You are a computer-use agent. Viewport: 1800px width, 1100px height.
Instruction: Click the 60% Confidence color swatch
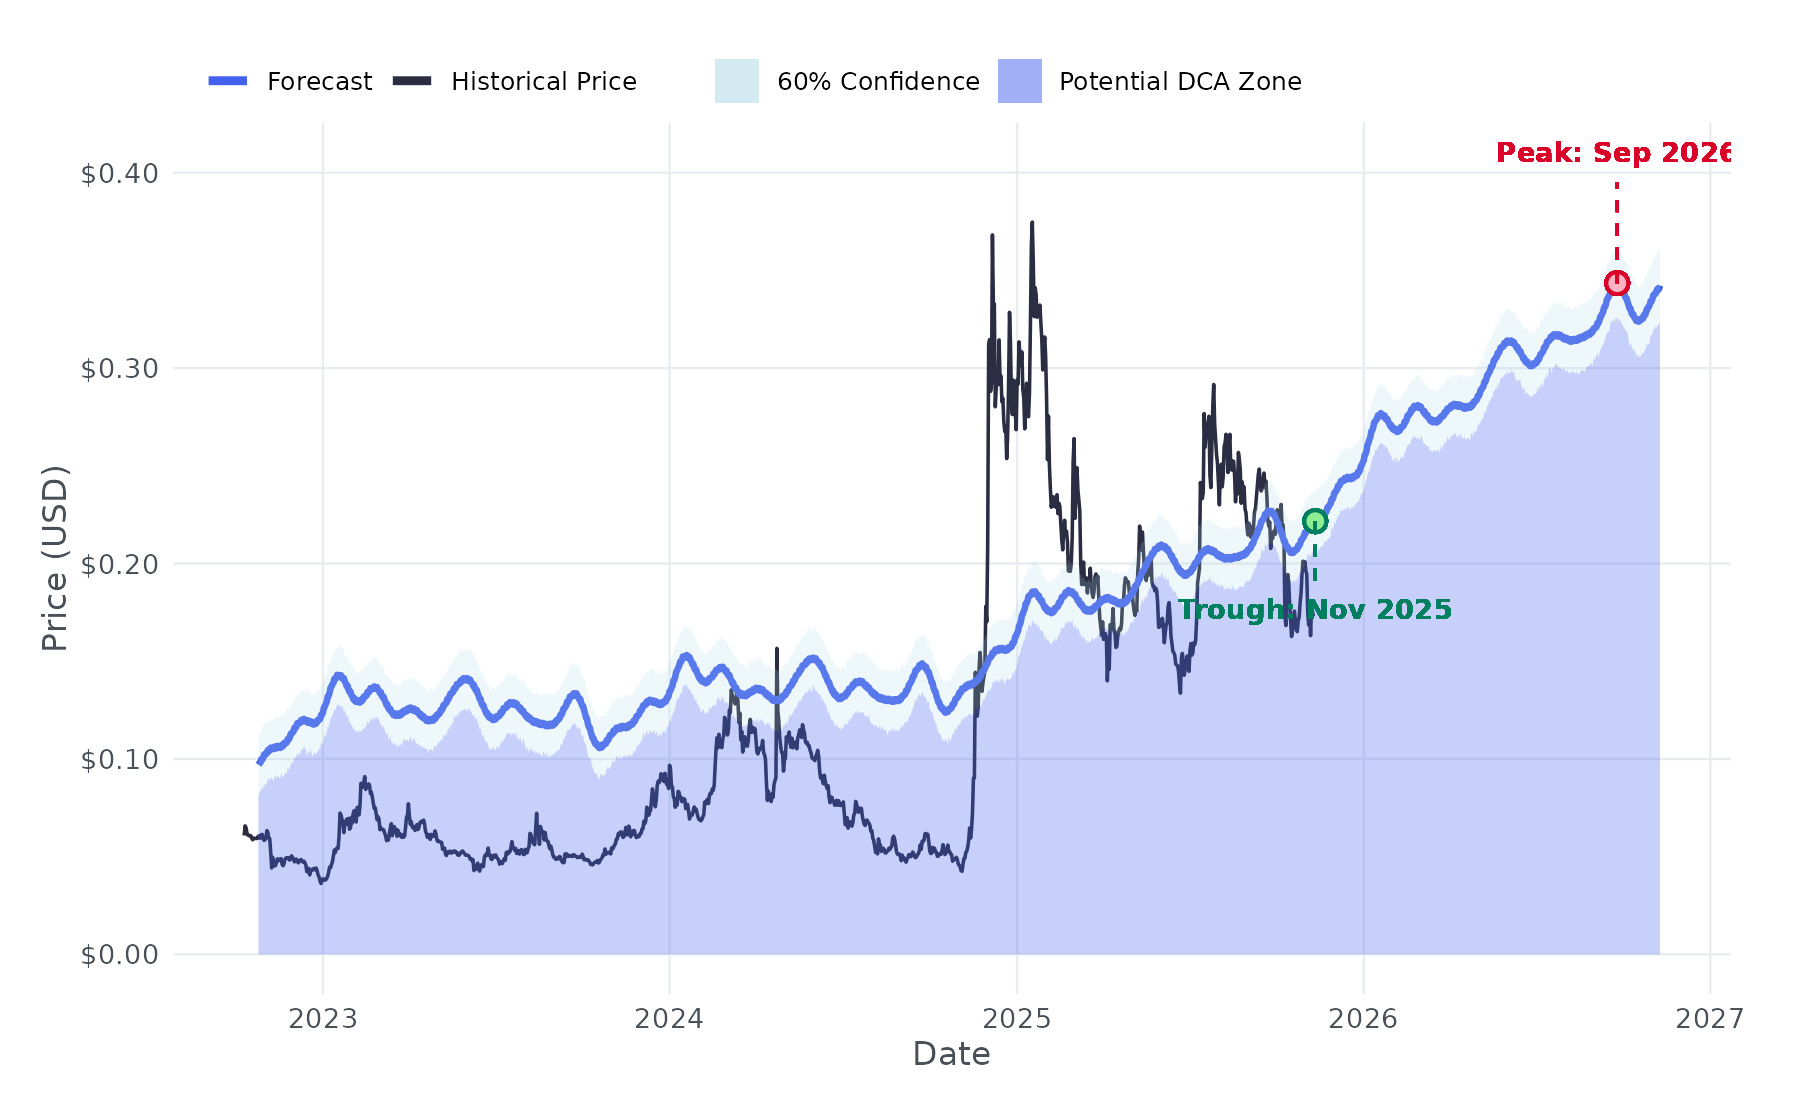[x=737, y=81]
